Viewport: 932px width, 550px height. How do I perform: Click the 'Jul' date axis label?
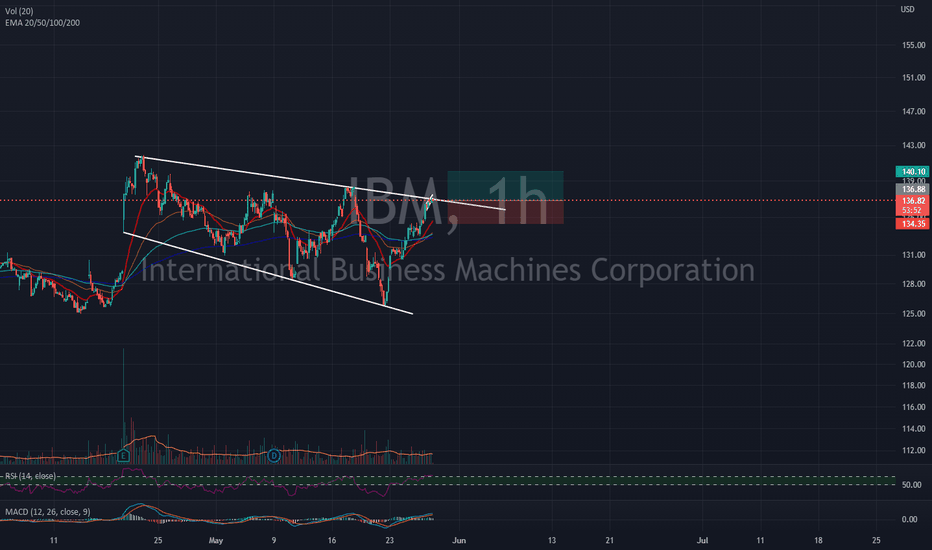tap(703, 540)
